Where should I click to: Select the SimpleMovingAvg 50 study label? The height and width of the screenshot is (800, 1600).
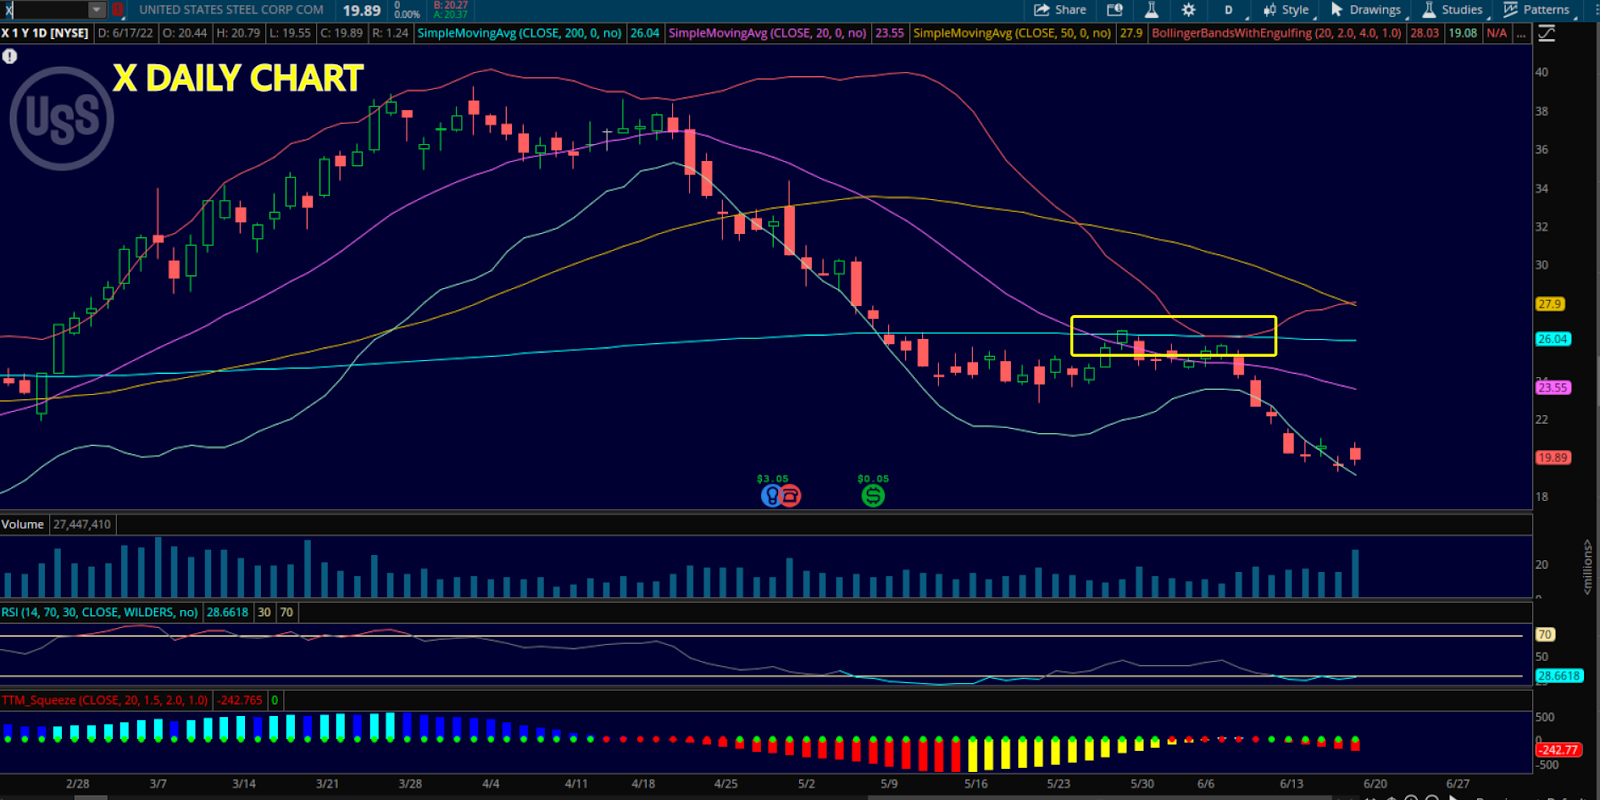click(x=1012, y=33)
